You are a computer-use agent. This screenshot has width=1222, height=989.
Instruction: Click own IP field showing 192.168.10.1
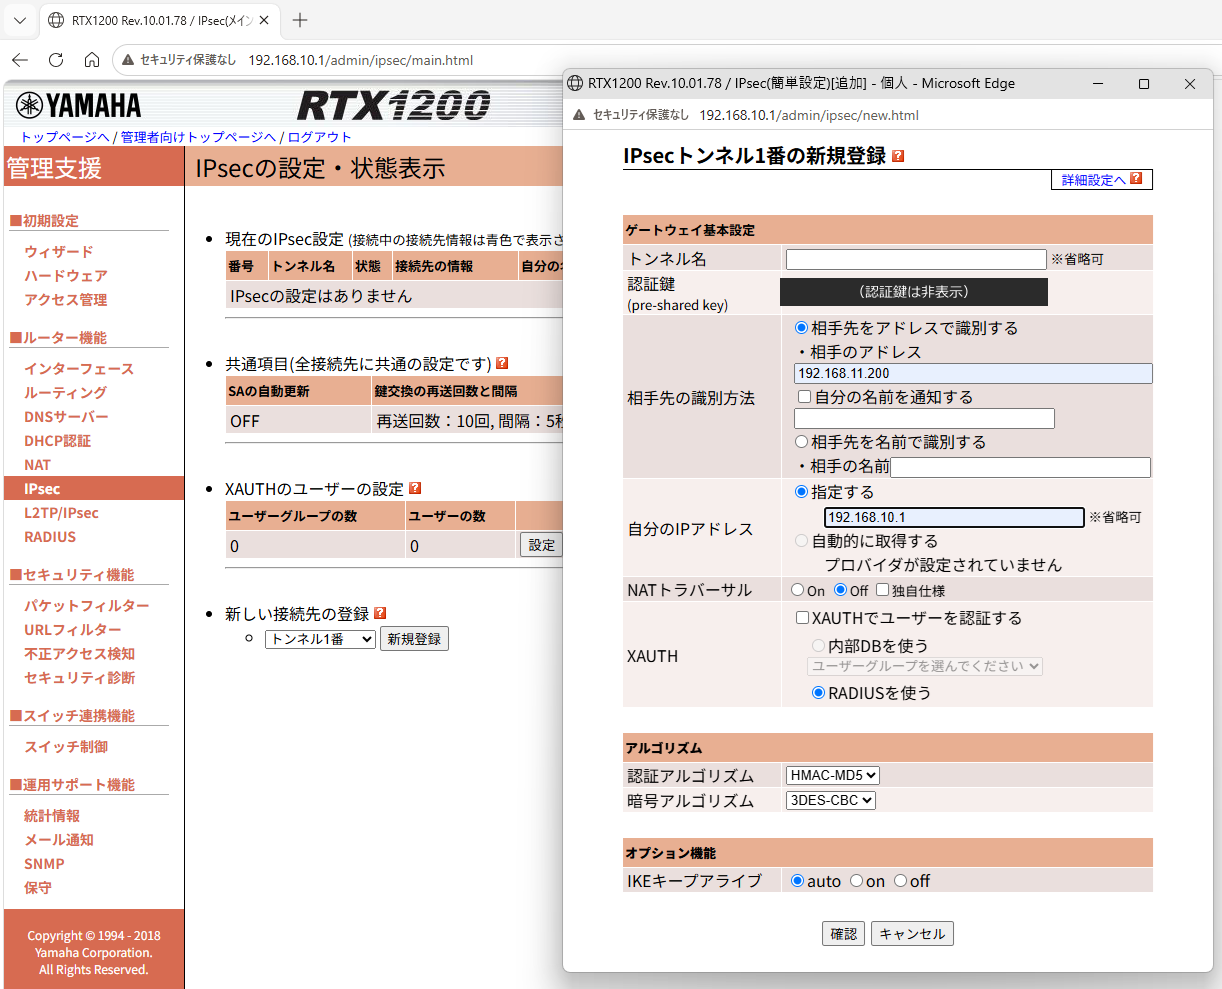pos(954,517)
